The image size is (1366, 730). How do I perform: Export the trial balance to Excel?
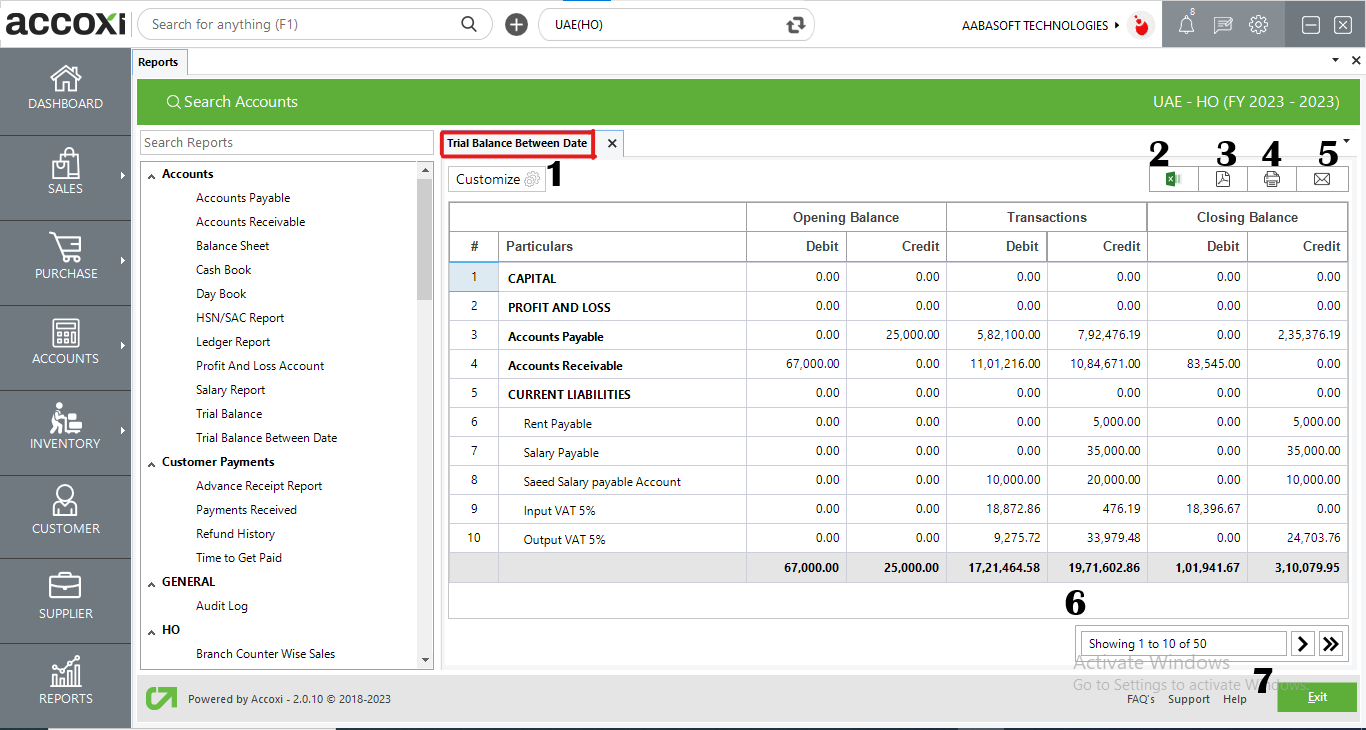[1172, 178]
